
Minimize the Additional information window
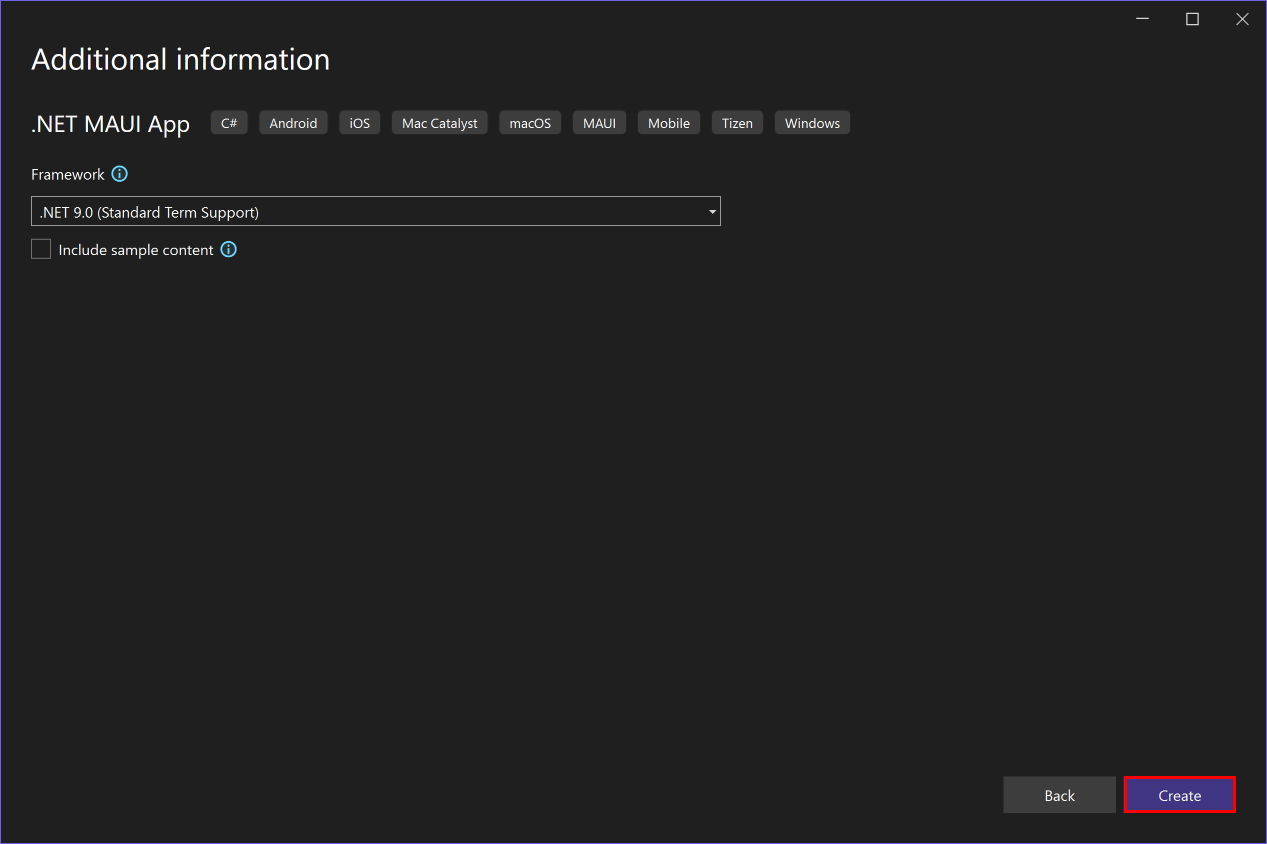(1142, 18)
